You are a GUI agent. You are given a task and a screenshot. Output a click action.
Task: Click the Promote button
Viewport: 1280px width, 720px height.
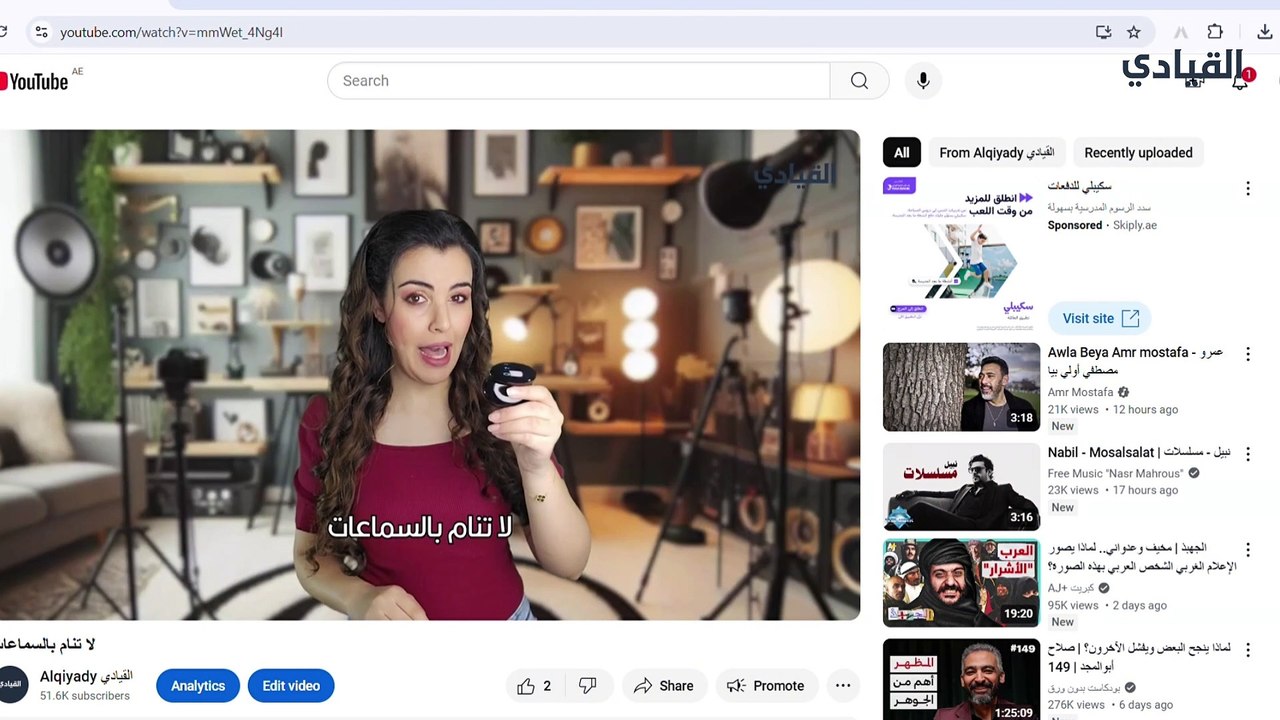click(x=766, y=686)
